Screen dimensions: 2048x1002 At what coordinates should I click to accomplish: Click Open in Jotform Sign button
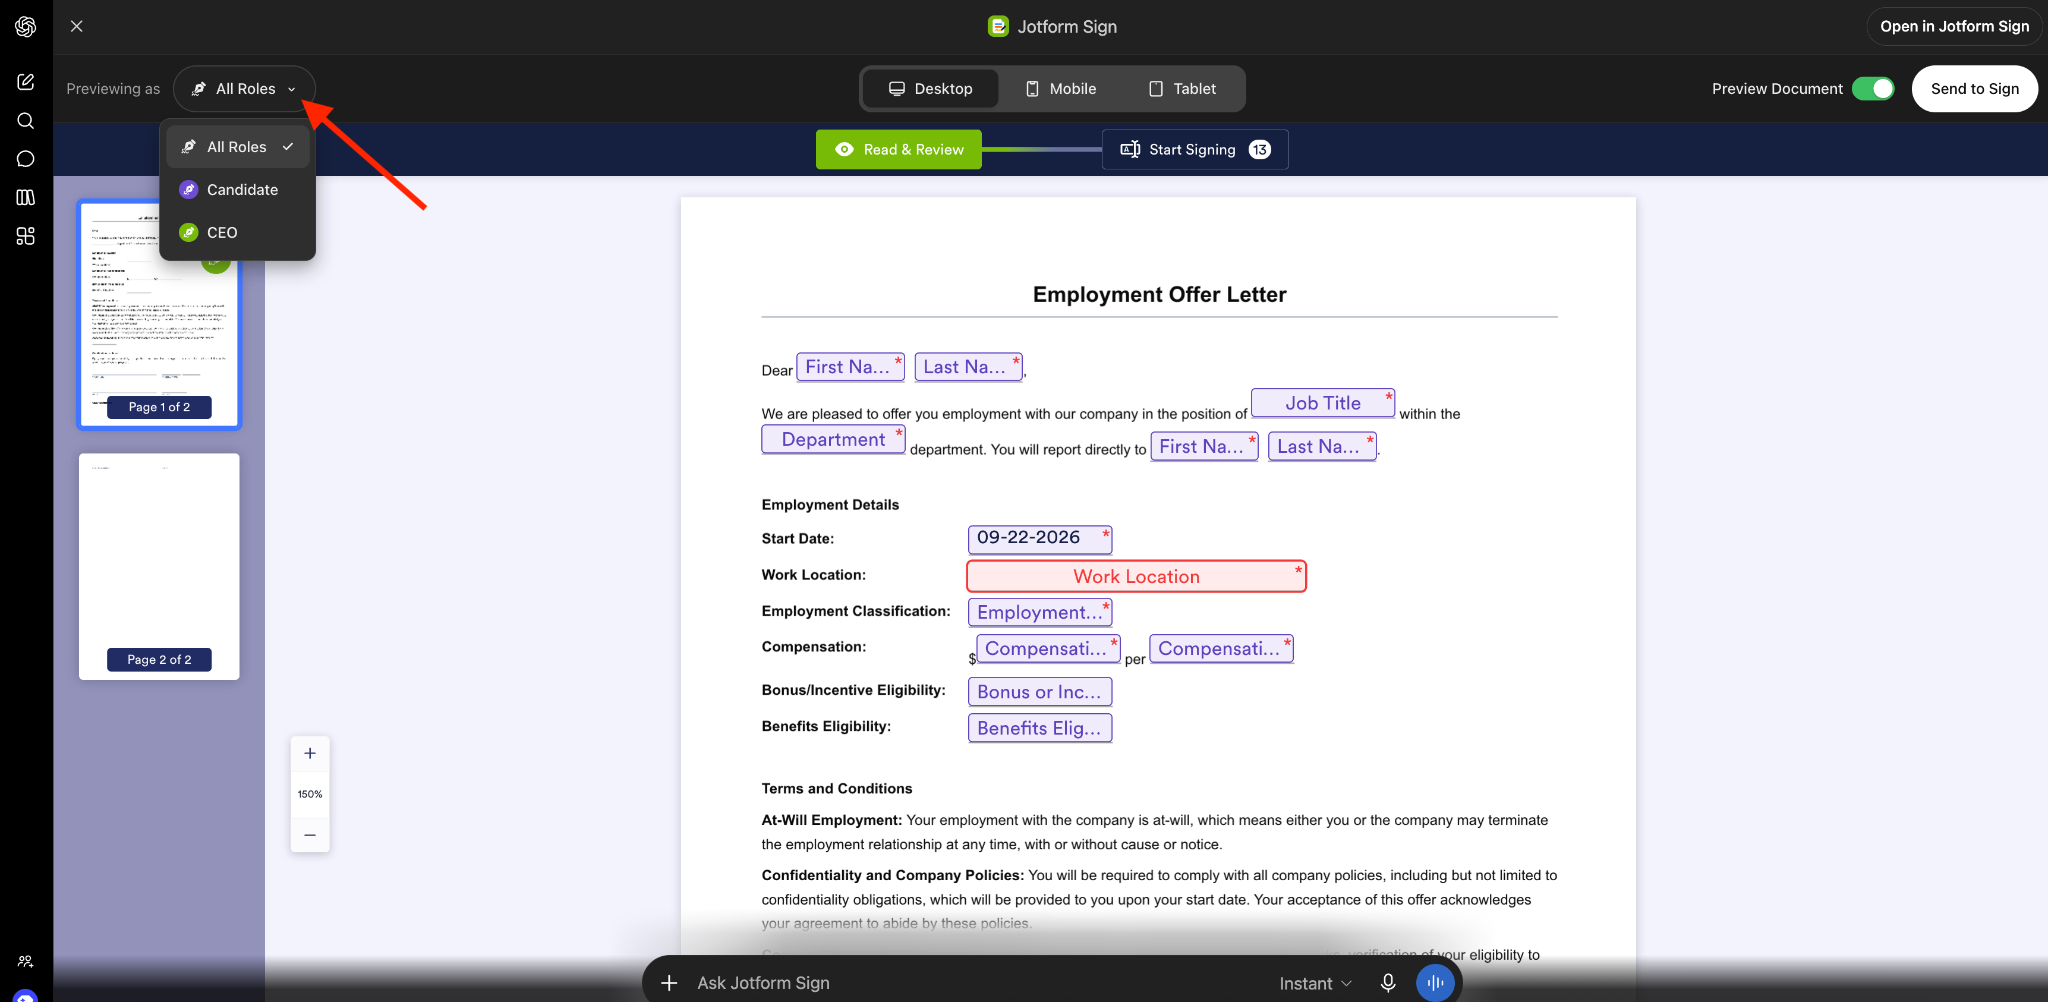pos(1955,26)
